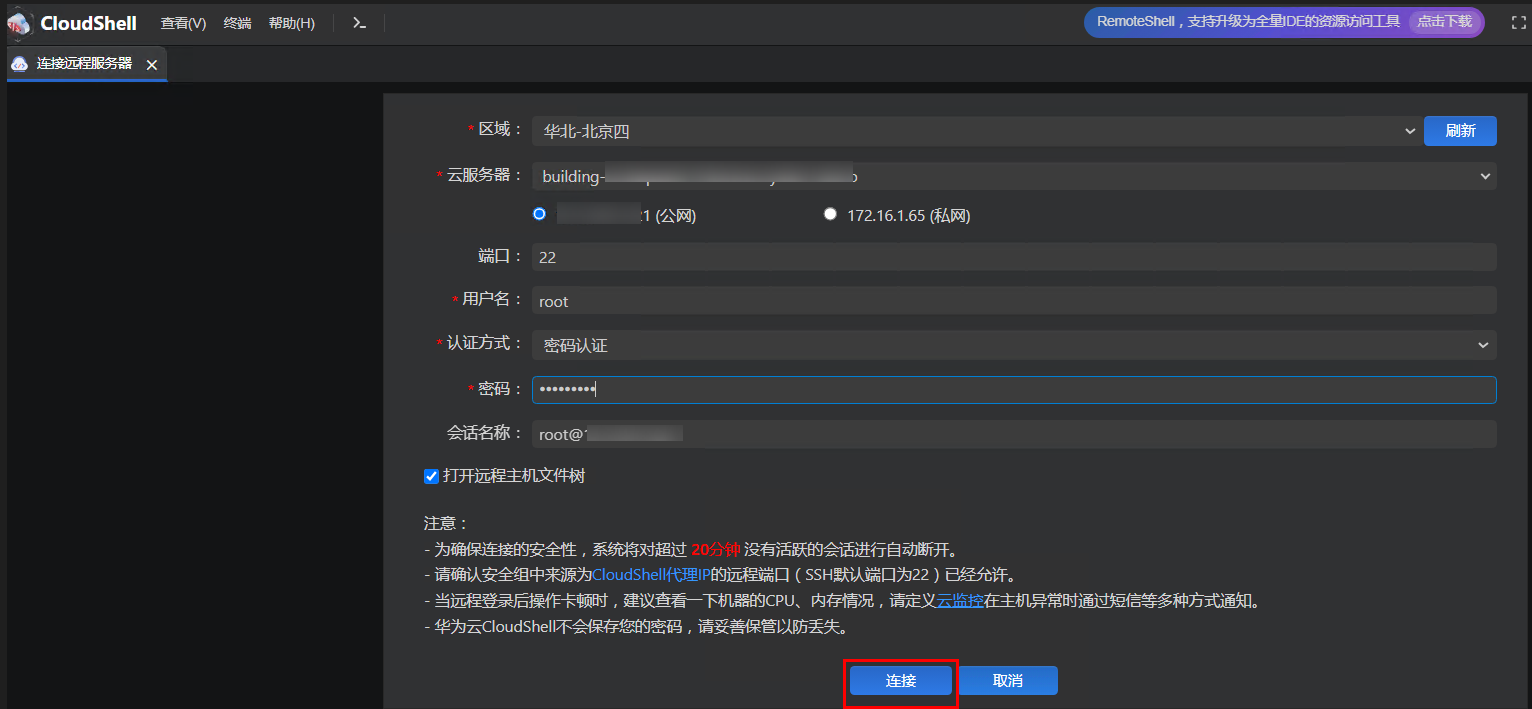Click the CloudShell logo icon

click(20, 23)
